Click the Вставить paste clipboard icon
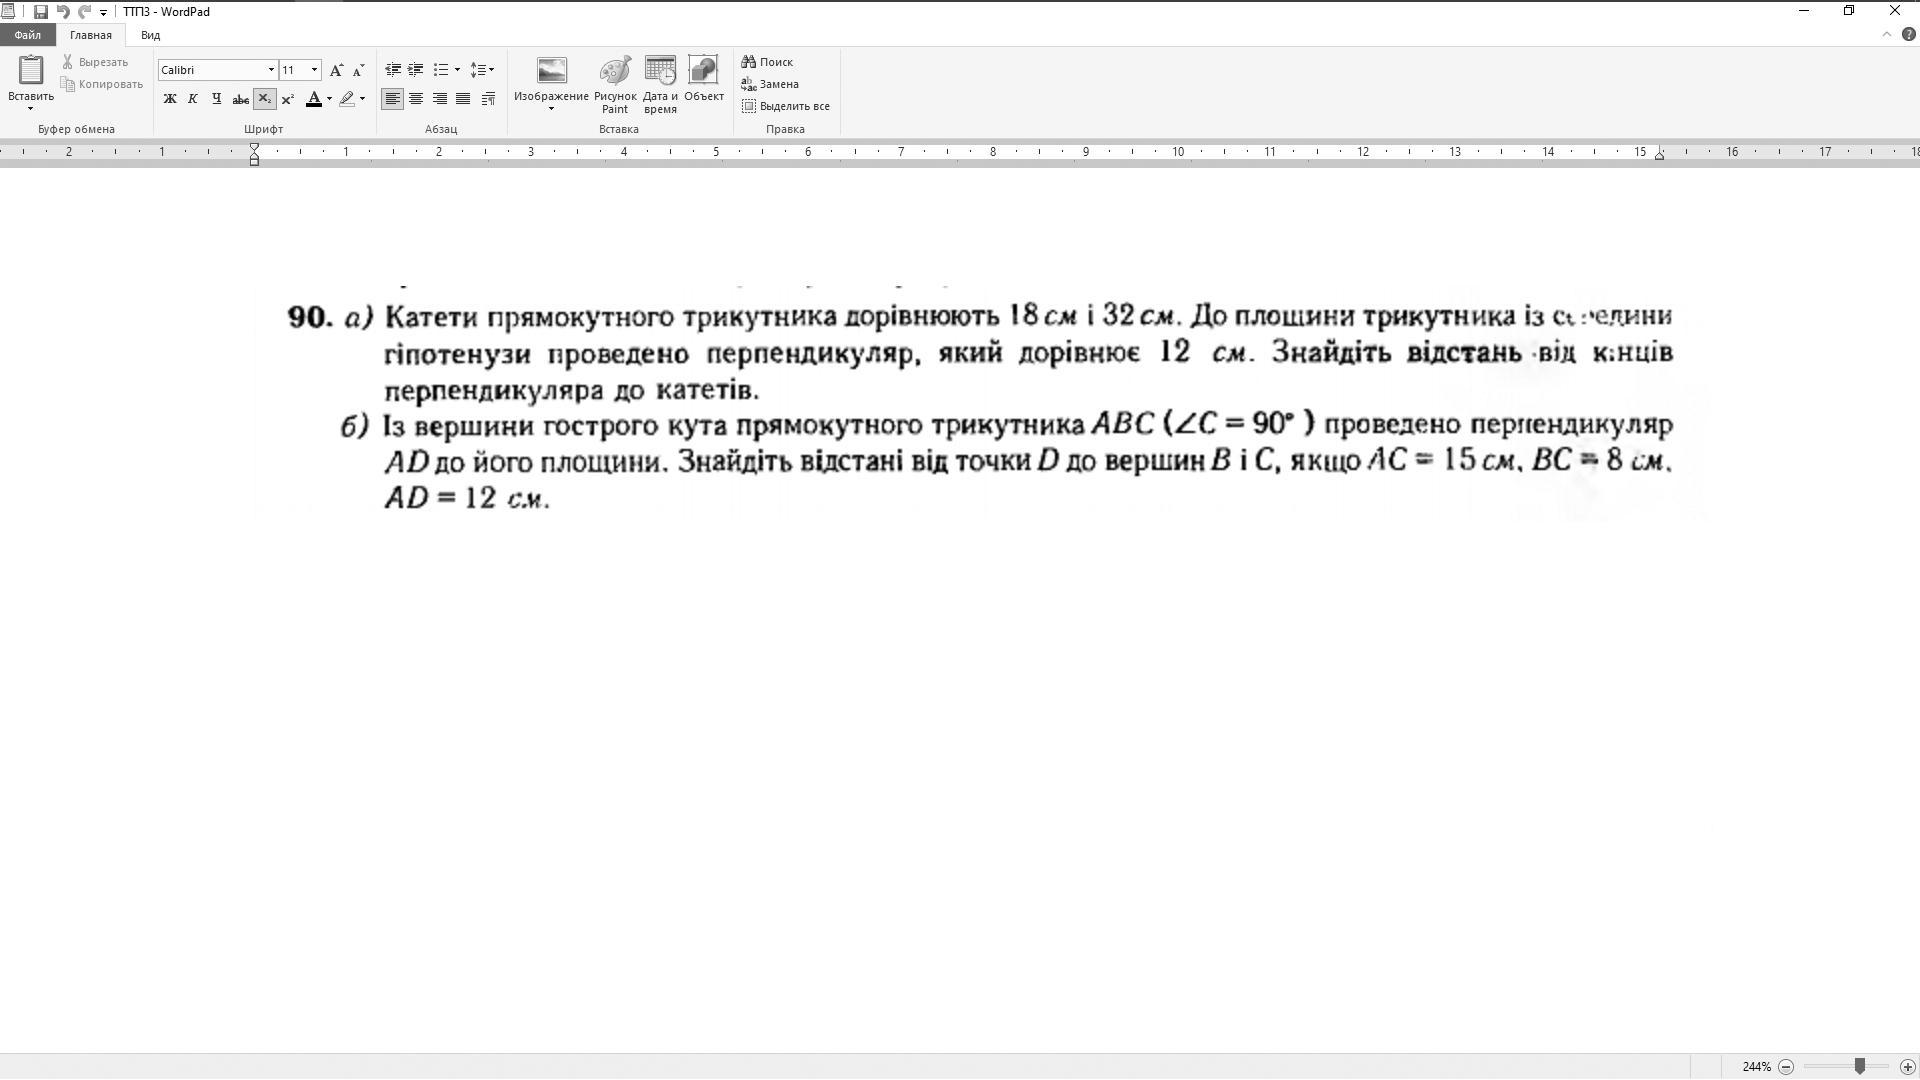1920x1080 pixels. pos(31,72)
